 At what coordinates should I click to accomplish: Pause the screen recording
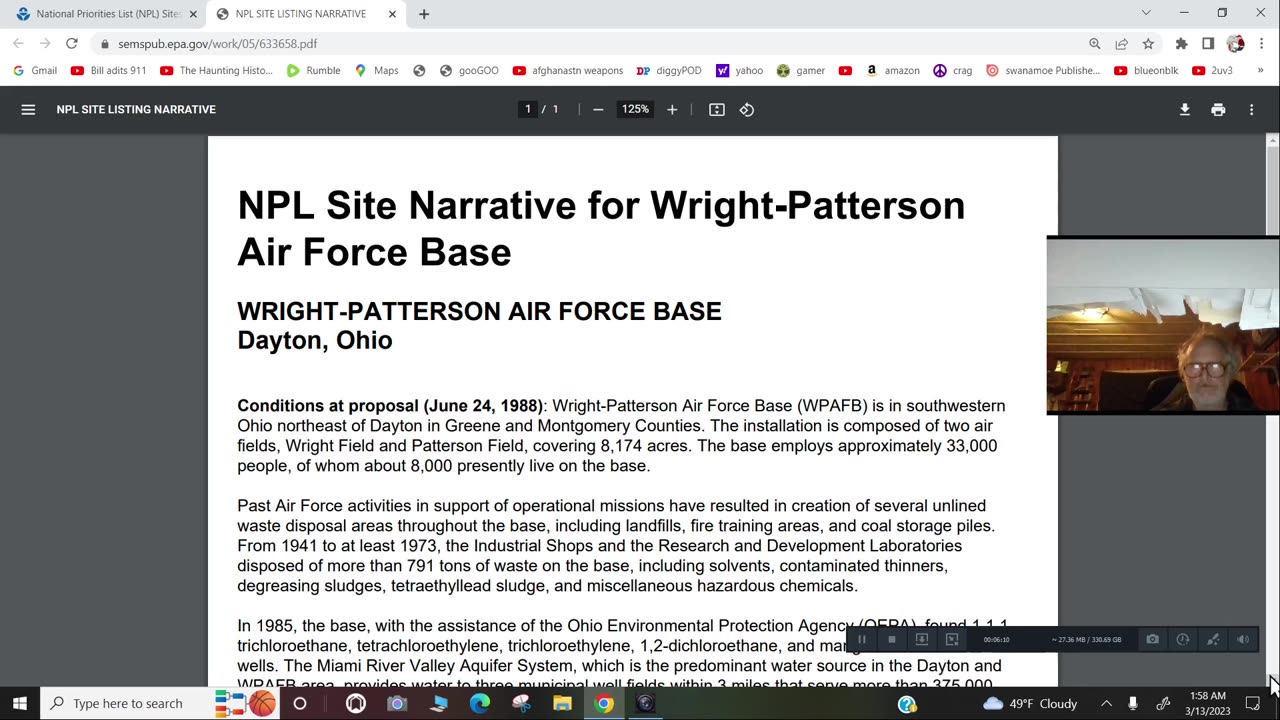pyautogui.click(x=862, y=639)
